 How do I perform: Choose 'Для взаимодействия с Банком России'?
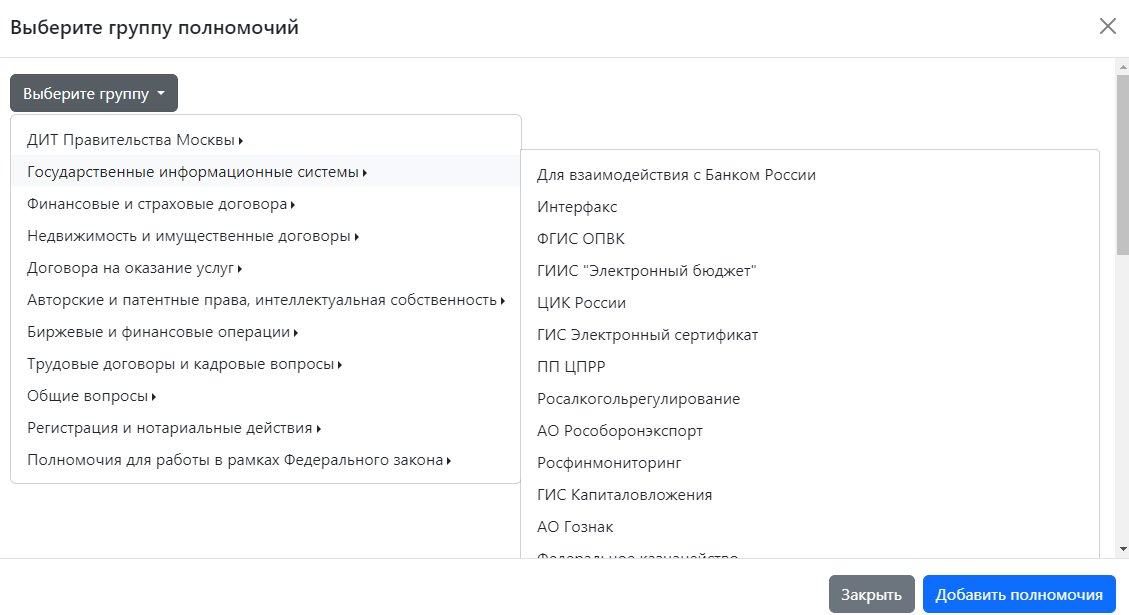click(x=676, y=175)
